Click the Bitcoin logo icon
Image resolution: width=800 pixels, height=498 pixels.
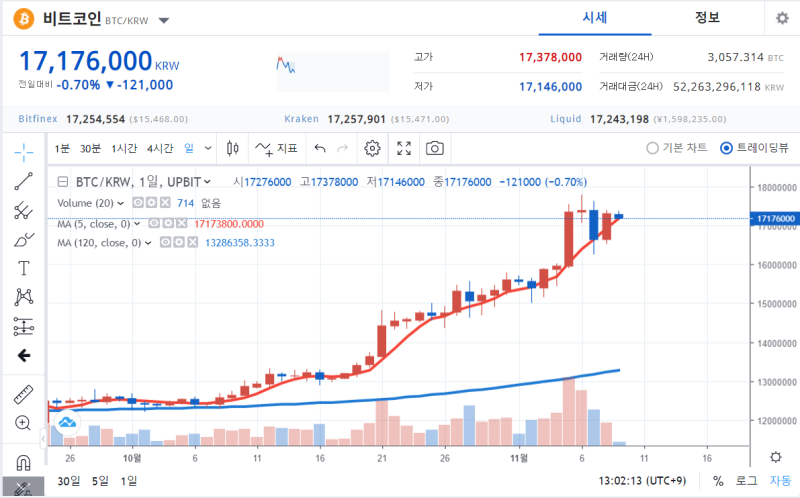pos(23,19)
